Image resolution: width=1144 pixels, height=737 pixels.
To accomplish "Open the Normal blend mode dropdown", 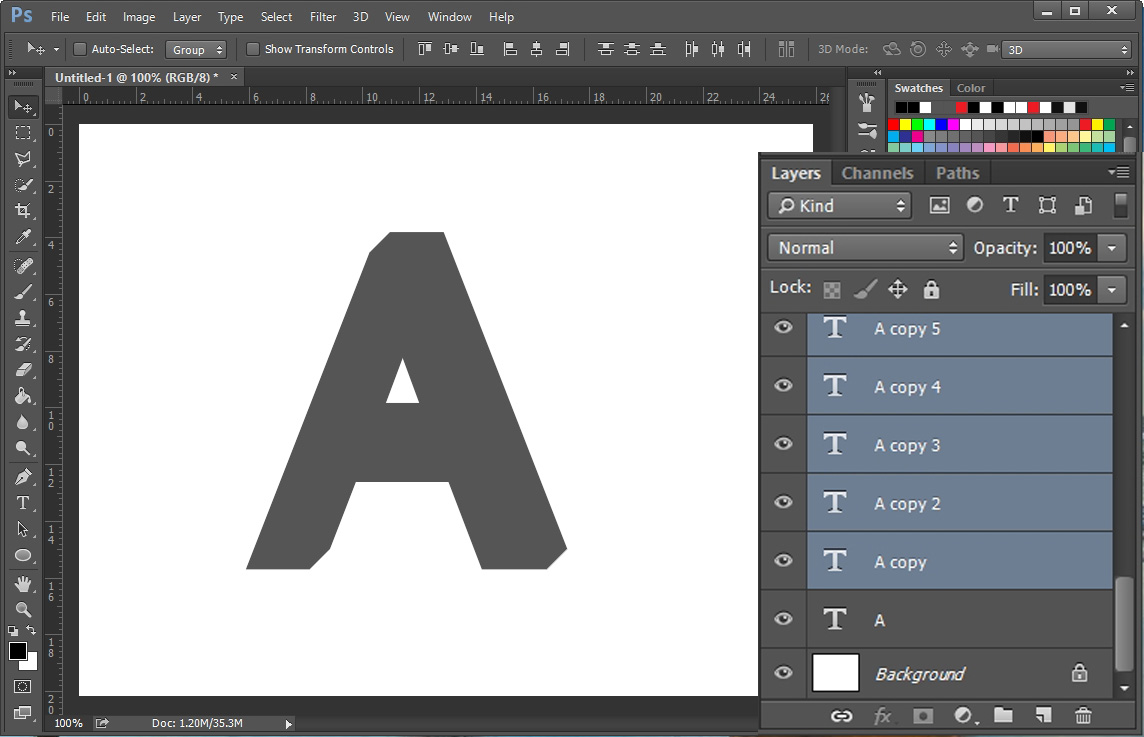I will [865, 248].
